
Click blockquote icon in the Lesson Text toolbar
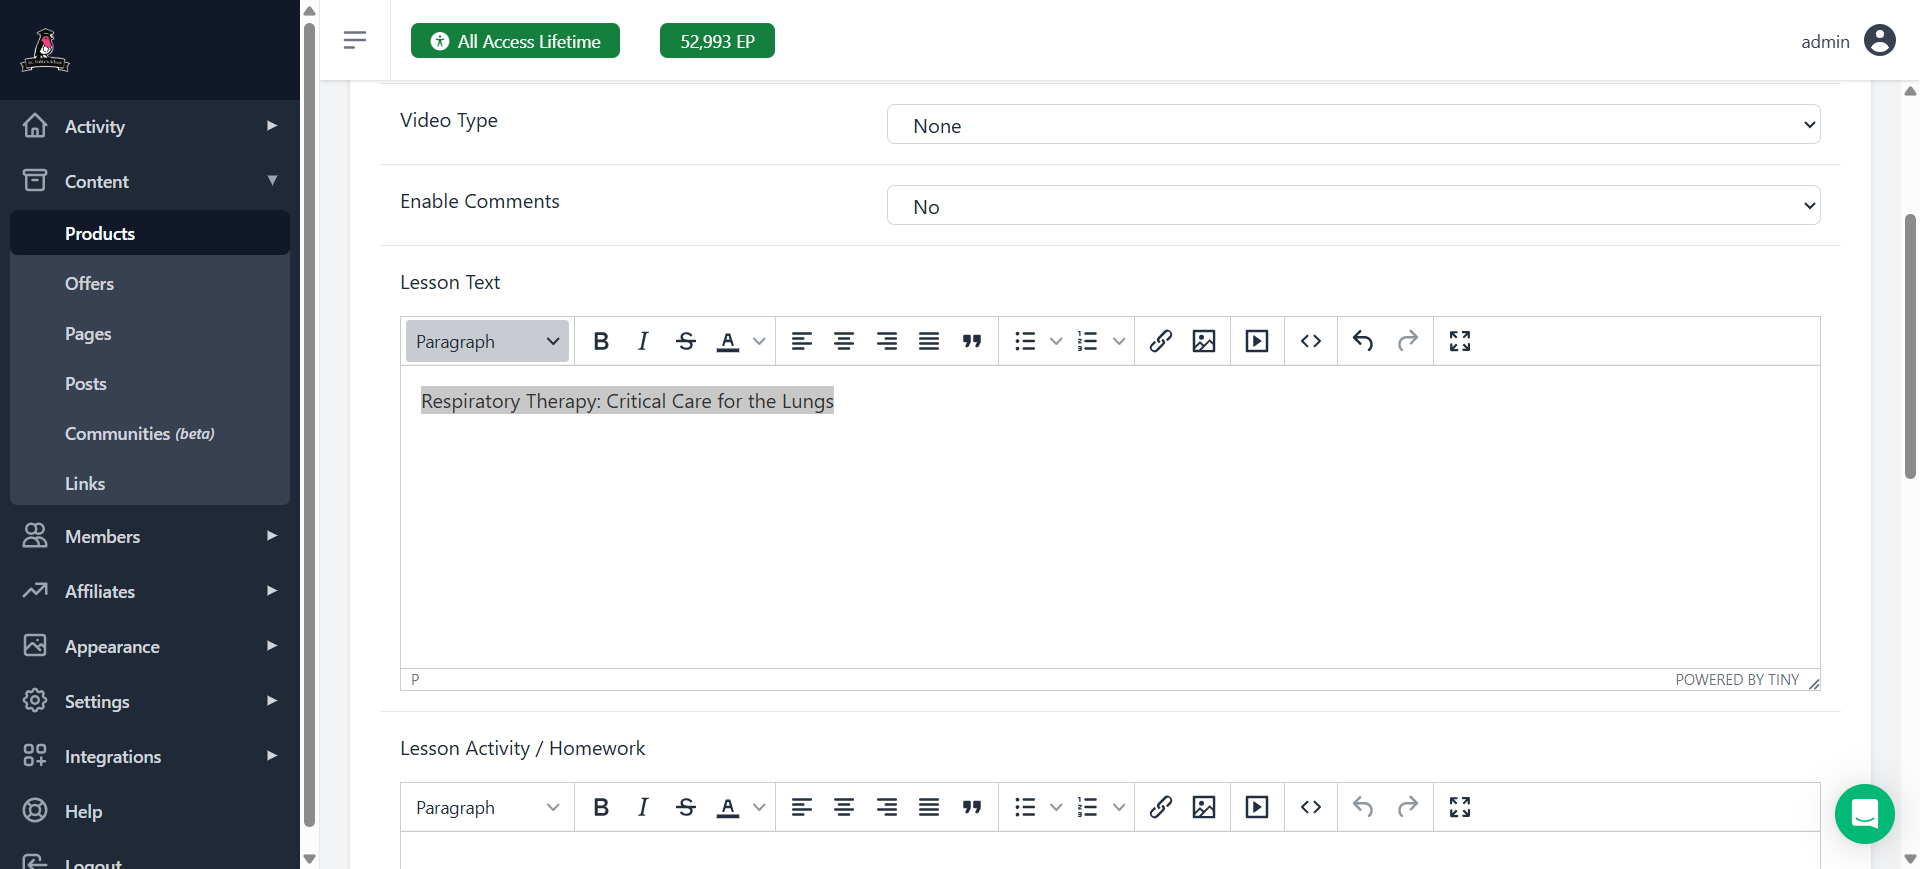coord(972,341)
